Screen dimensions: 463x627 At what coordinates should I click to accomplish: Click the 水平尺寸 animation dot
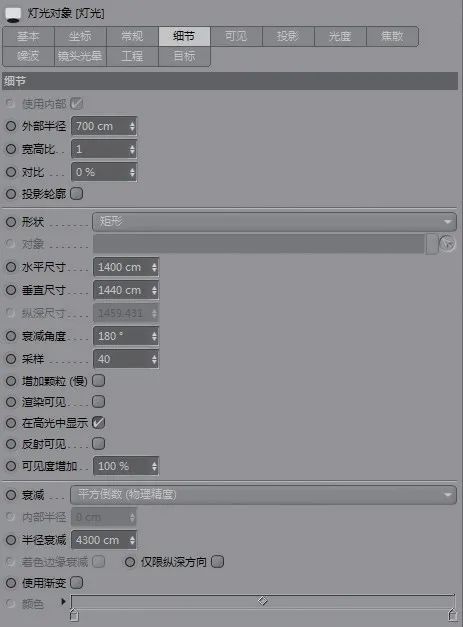[11, 267]
